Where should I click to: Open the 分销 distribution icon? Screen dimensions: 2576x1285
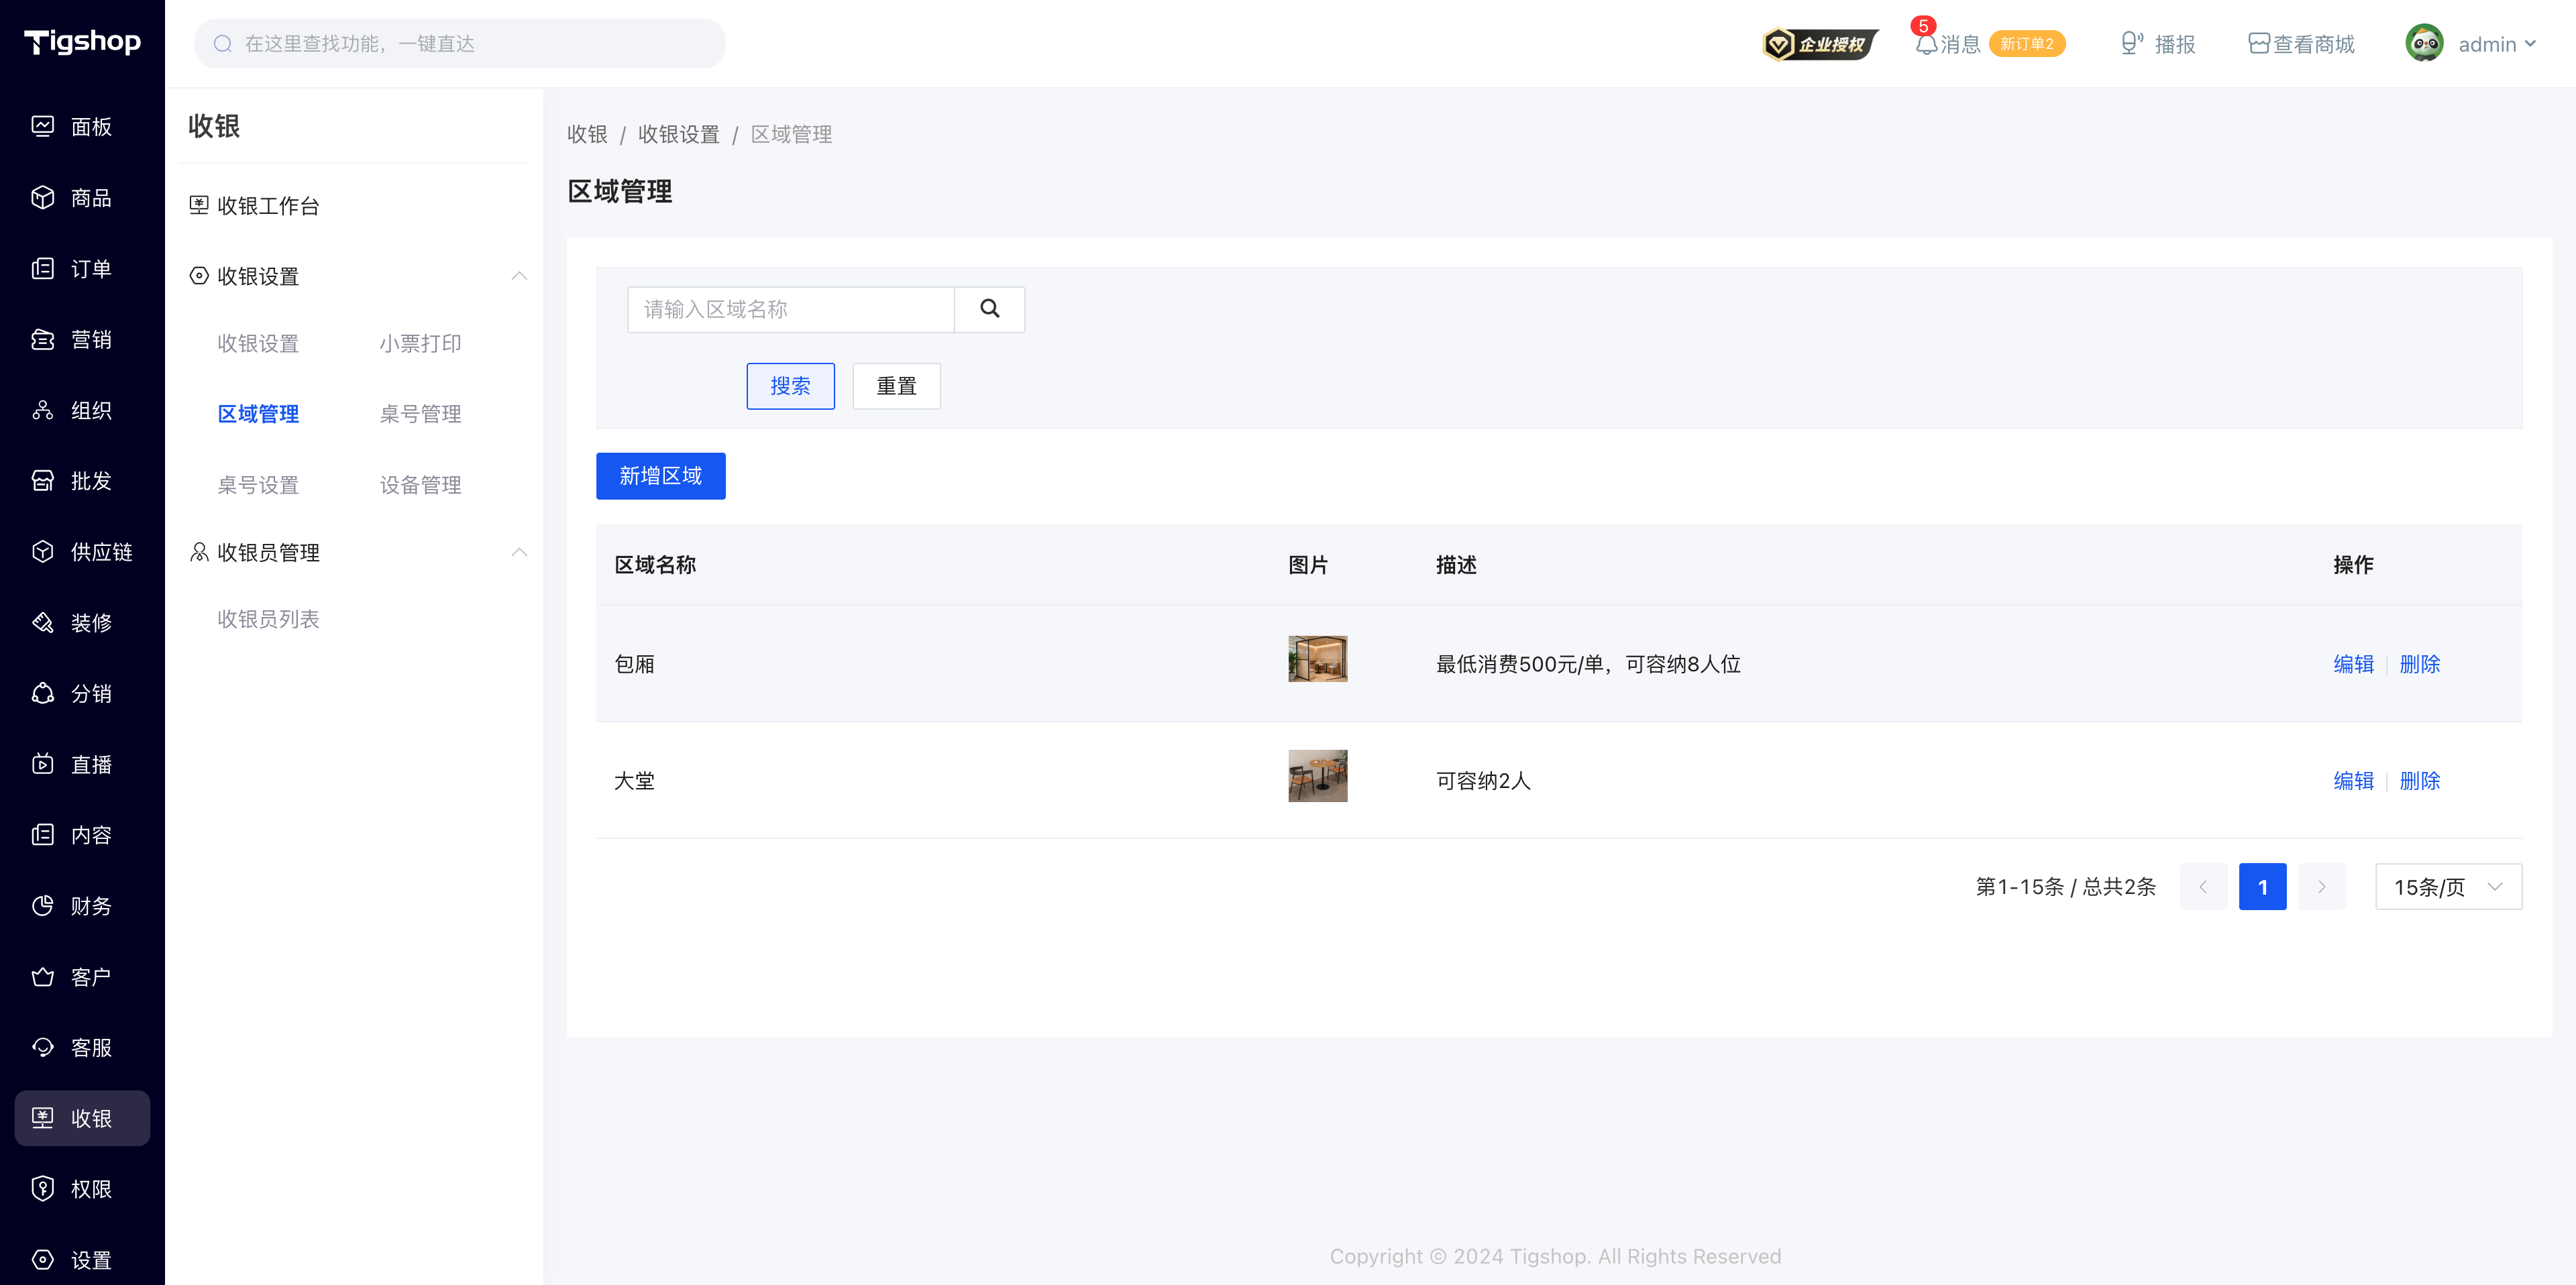click(42, 693)
